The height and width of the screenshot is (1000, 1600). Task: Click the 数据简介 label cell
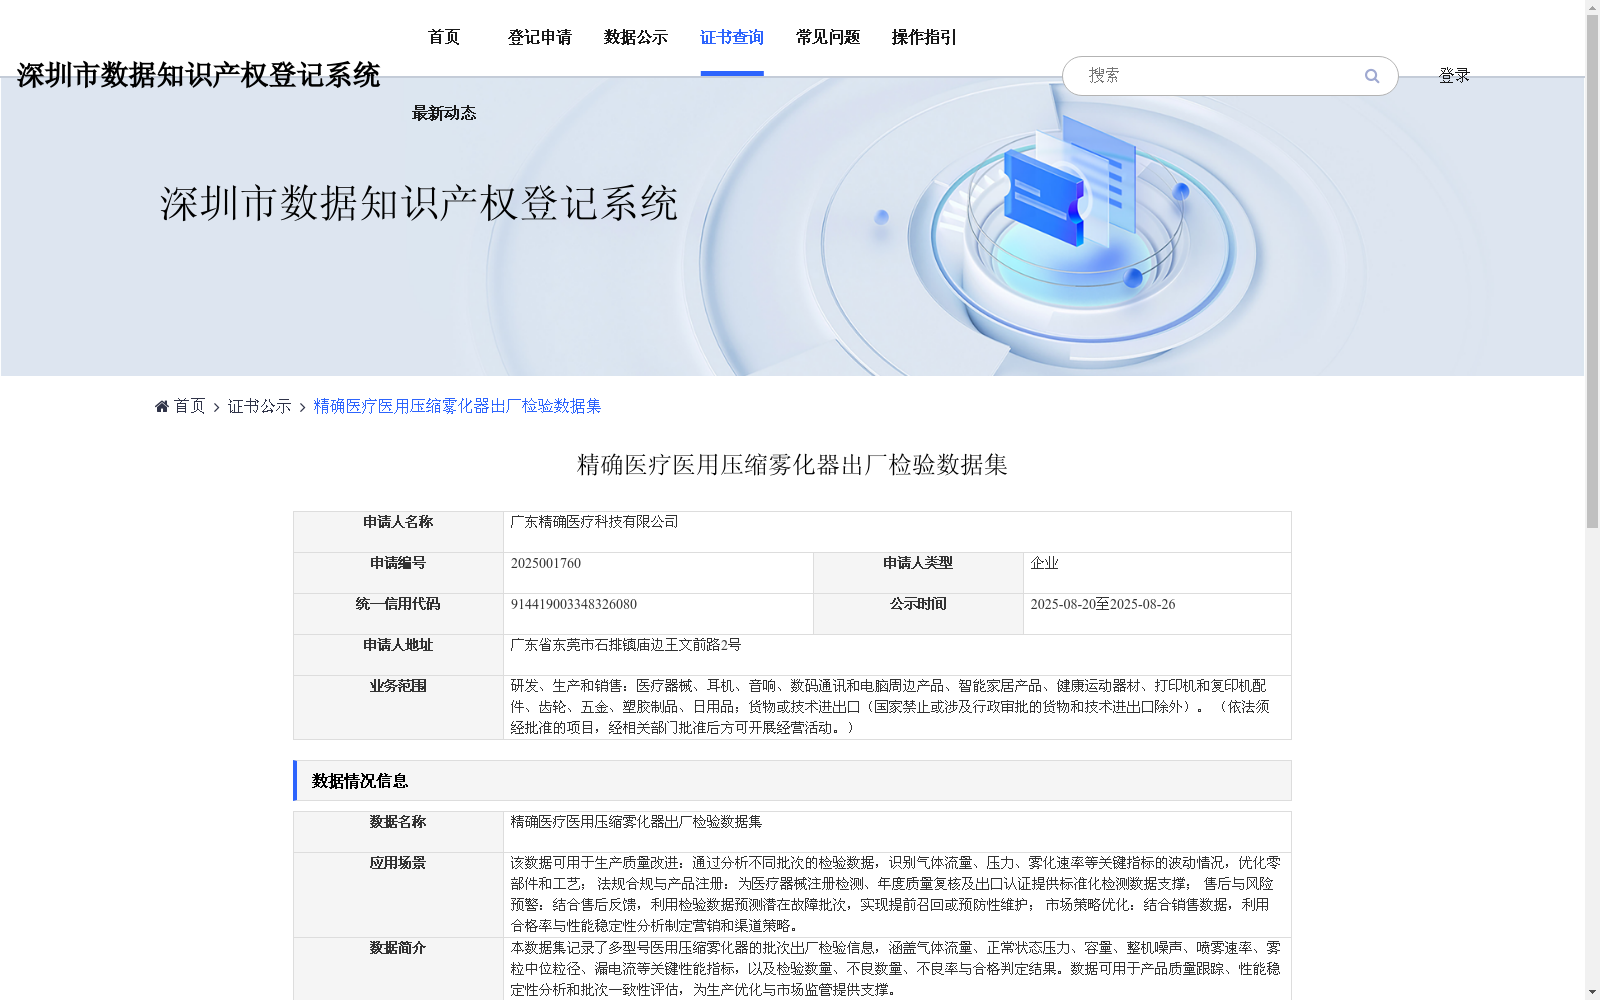click(398, 968)
